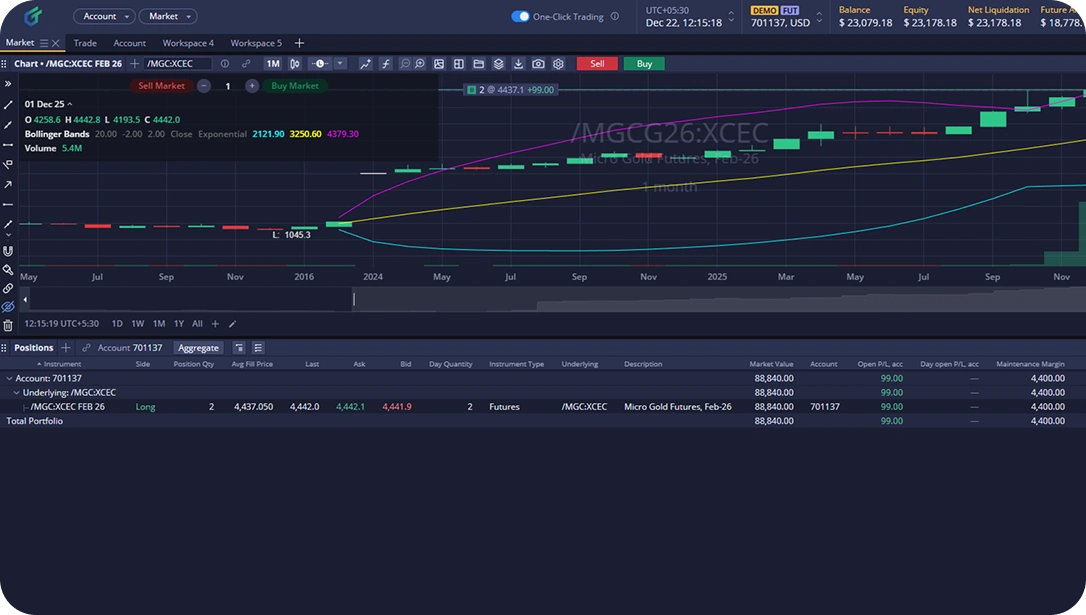Click the download icon in chart toolbar
The width and height of the screenshot is (1086, 615).
[518, 64]
